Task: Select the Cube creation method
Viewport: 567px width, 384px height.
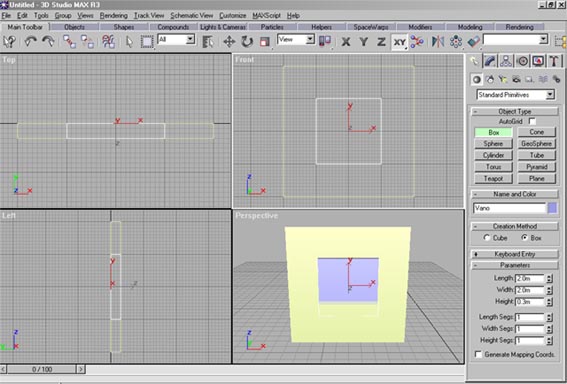Action: (487, 238)
